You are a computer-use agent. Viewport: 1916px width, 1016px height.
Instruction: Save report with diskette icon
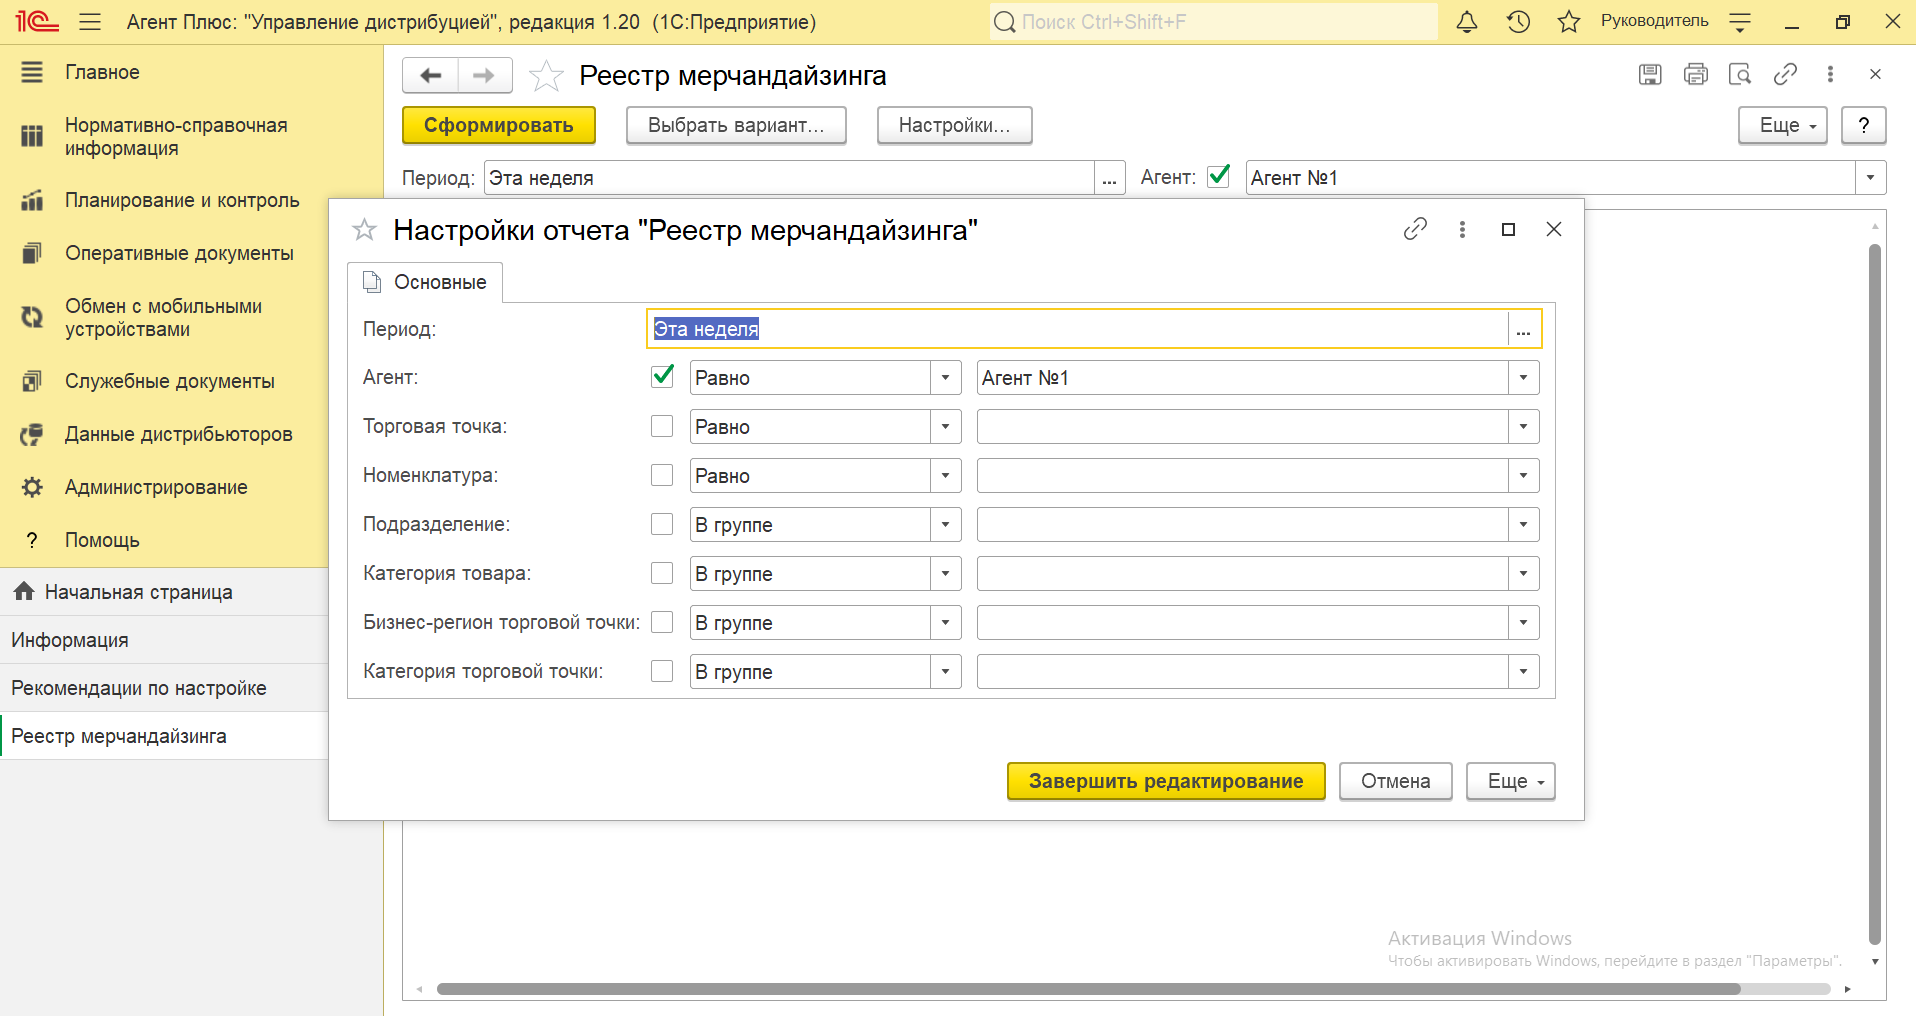1650,74
